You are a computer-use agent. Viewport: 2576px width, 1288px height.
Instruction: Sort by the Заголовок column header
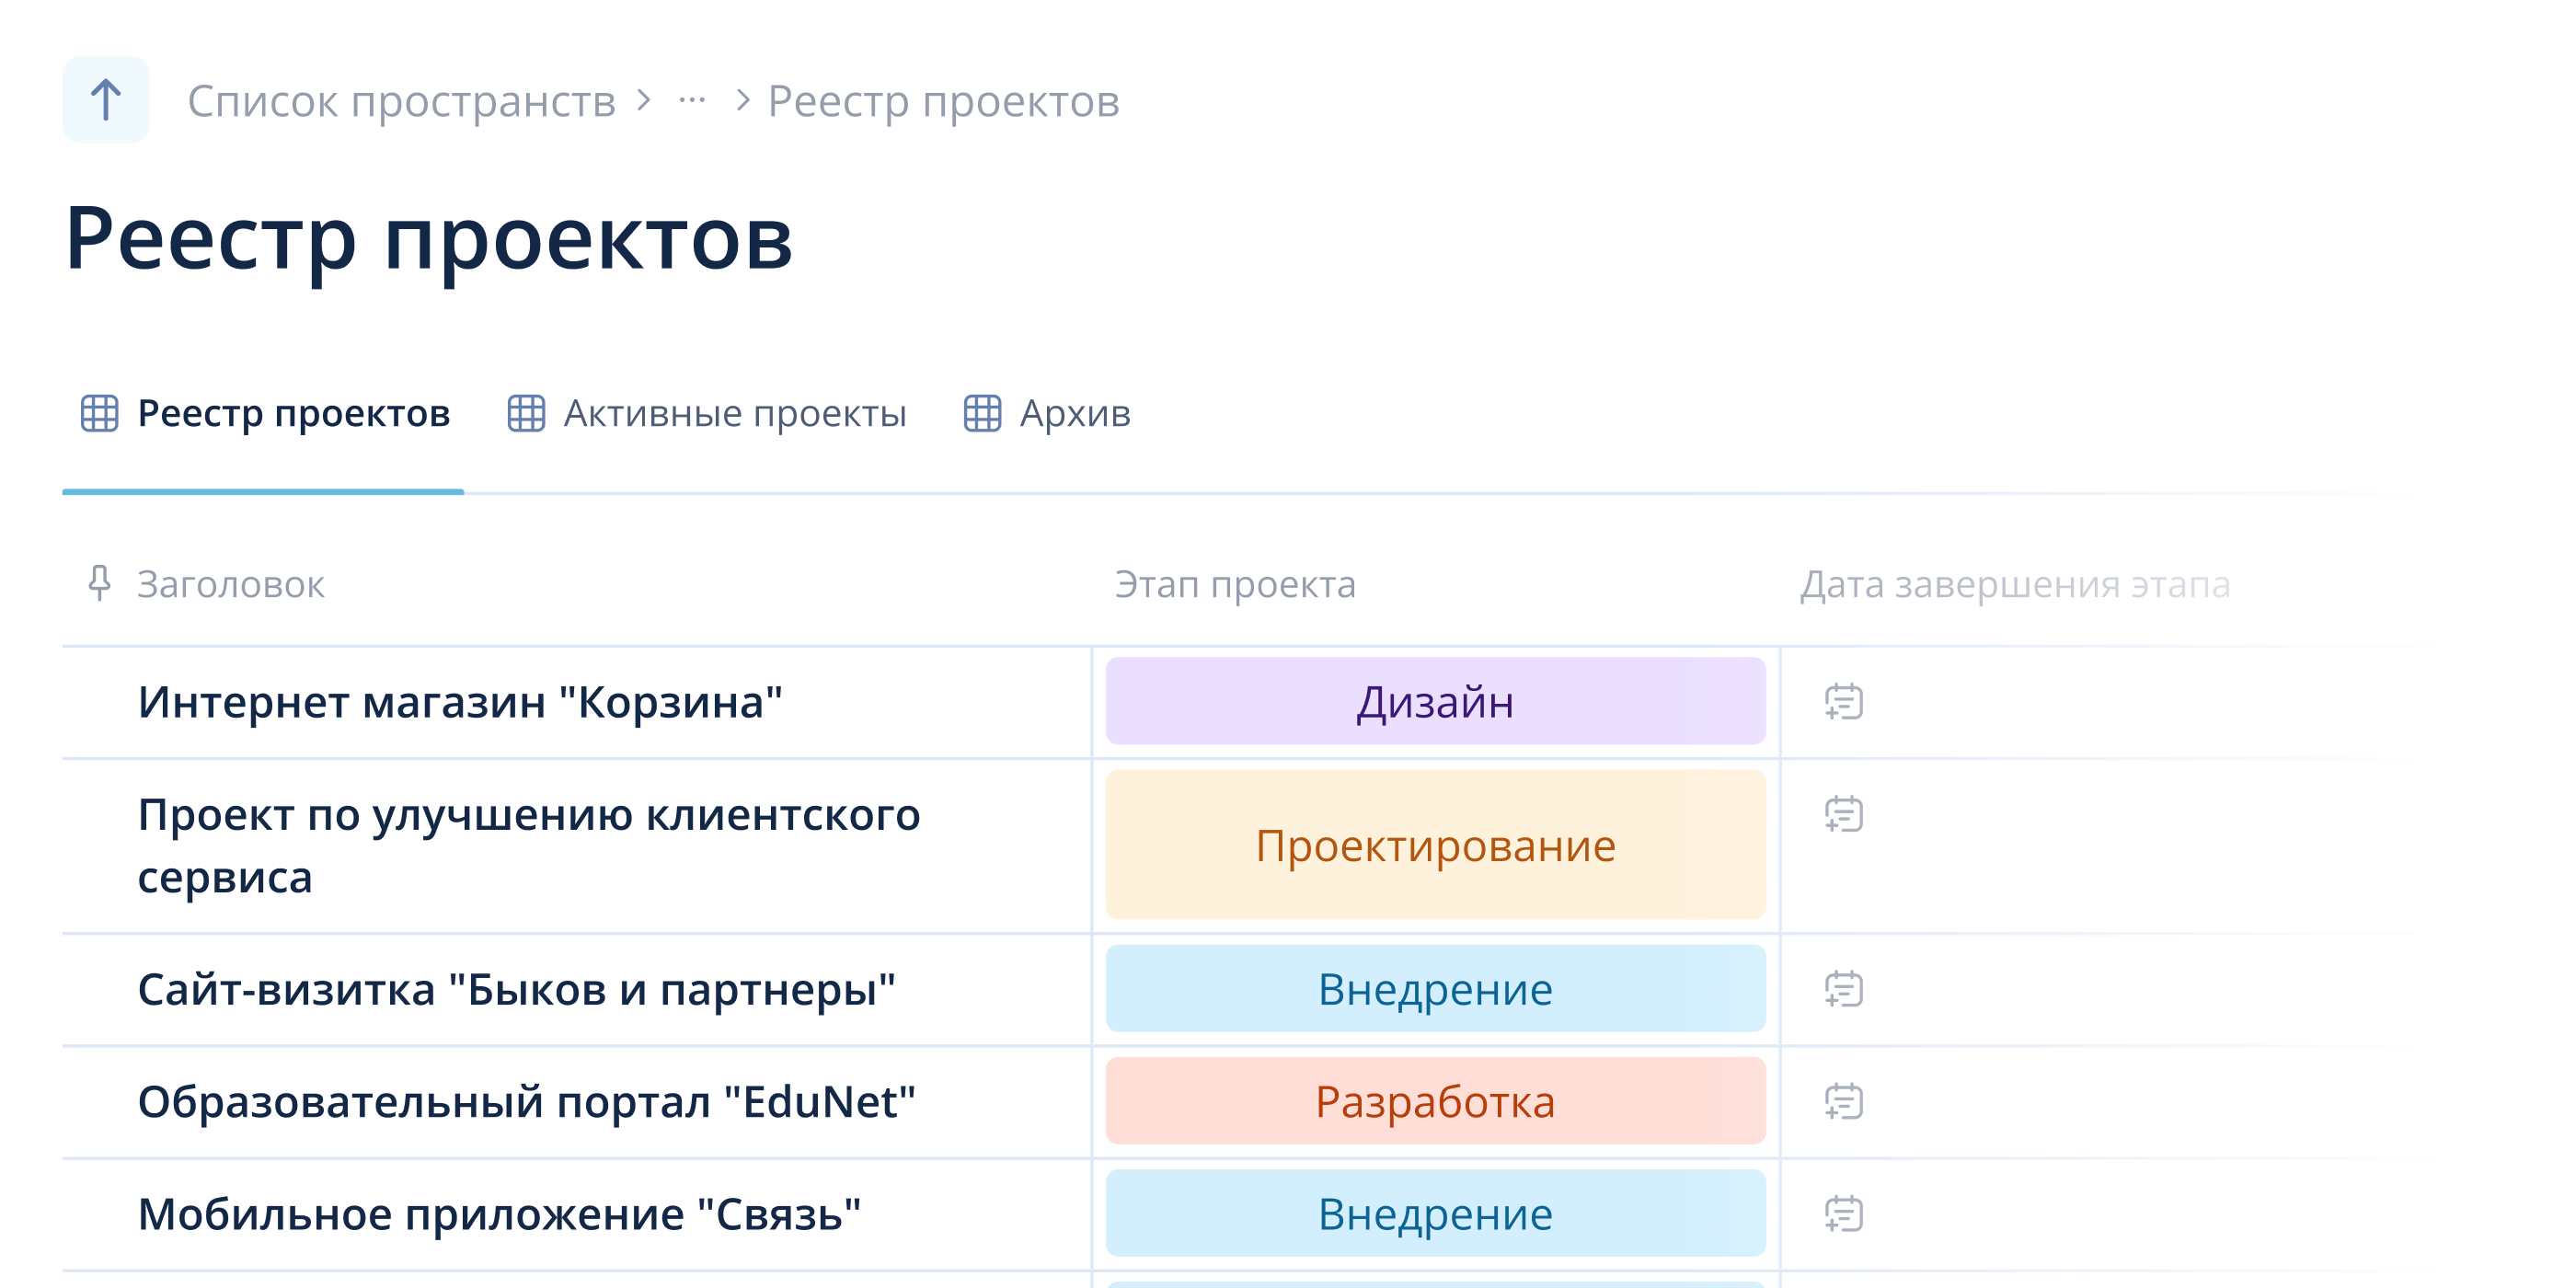pyautogui.click(x=230, y=584)
